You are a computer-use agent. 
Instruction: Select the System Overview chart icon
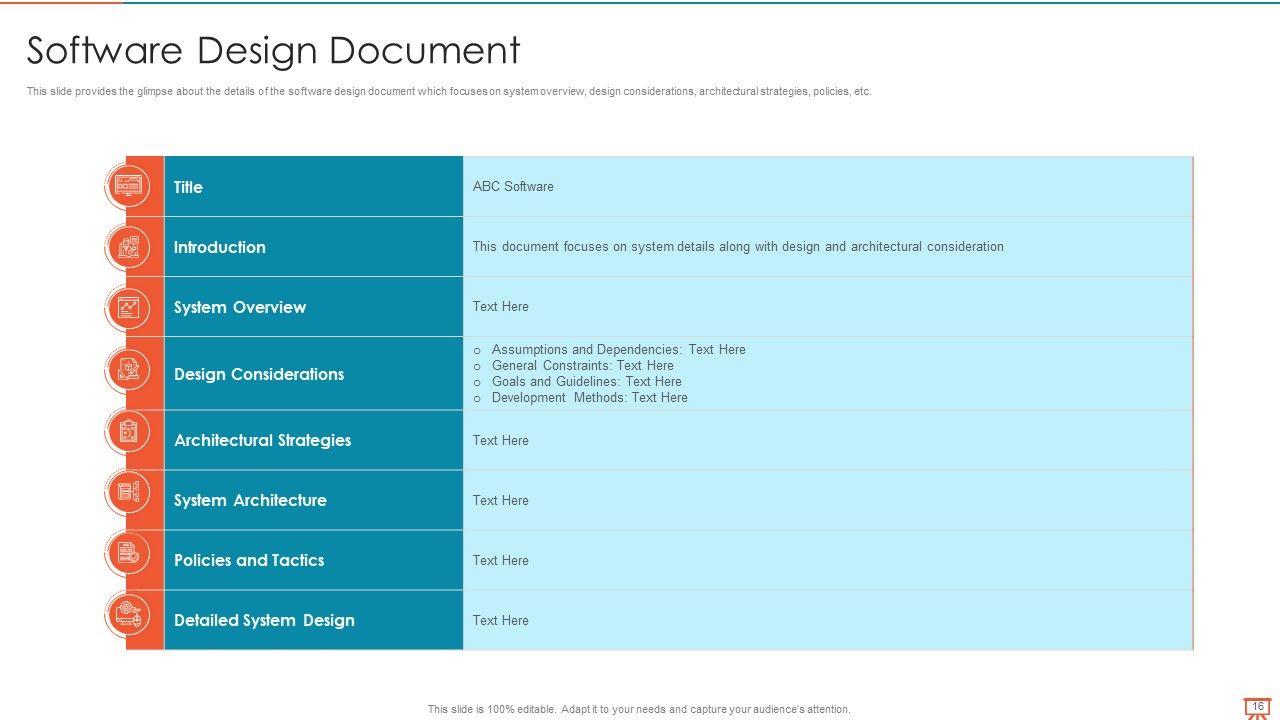[x=129, y=307]
